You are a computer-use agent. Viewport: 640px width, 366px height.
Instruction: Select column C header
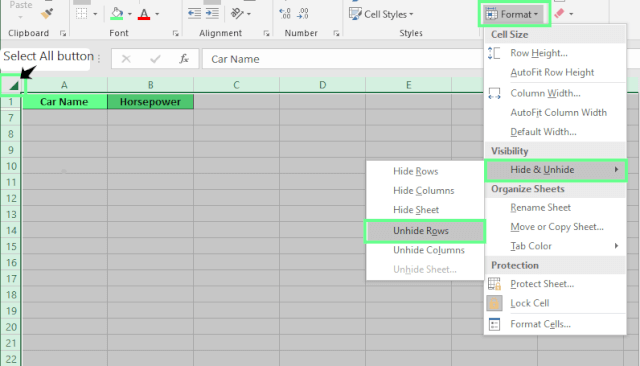pyautogui.click(x=237, y=85)
